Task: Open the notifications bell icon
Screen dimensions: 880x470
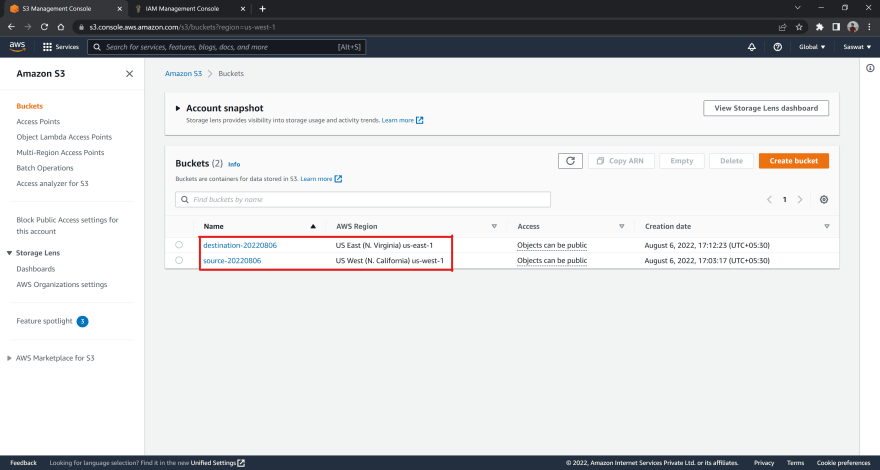Action: click(752, 47)
